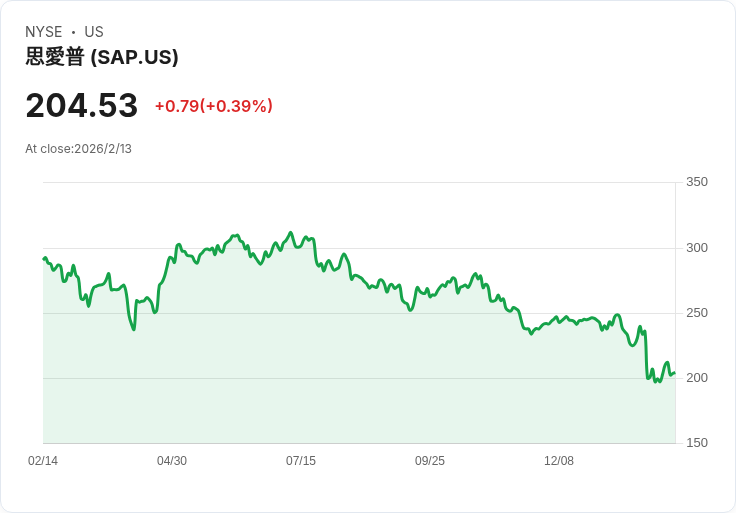Select the 07/15 date axis label

coord(301,461)
